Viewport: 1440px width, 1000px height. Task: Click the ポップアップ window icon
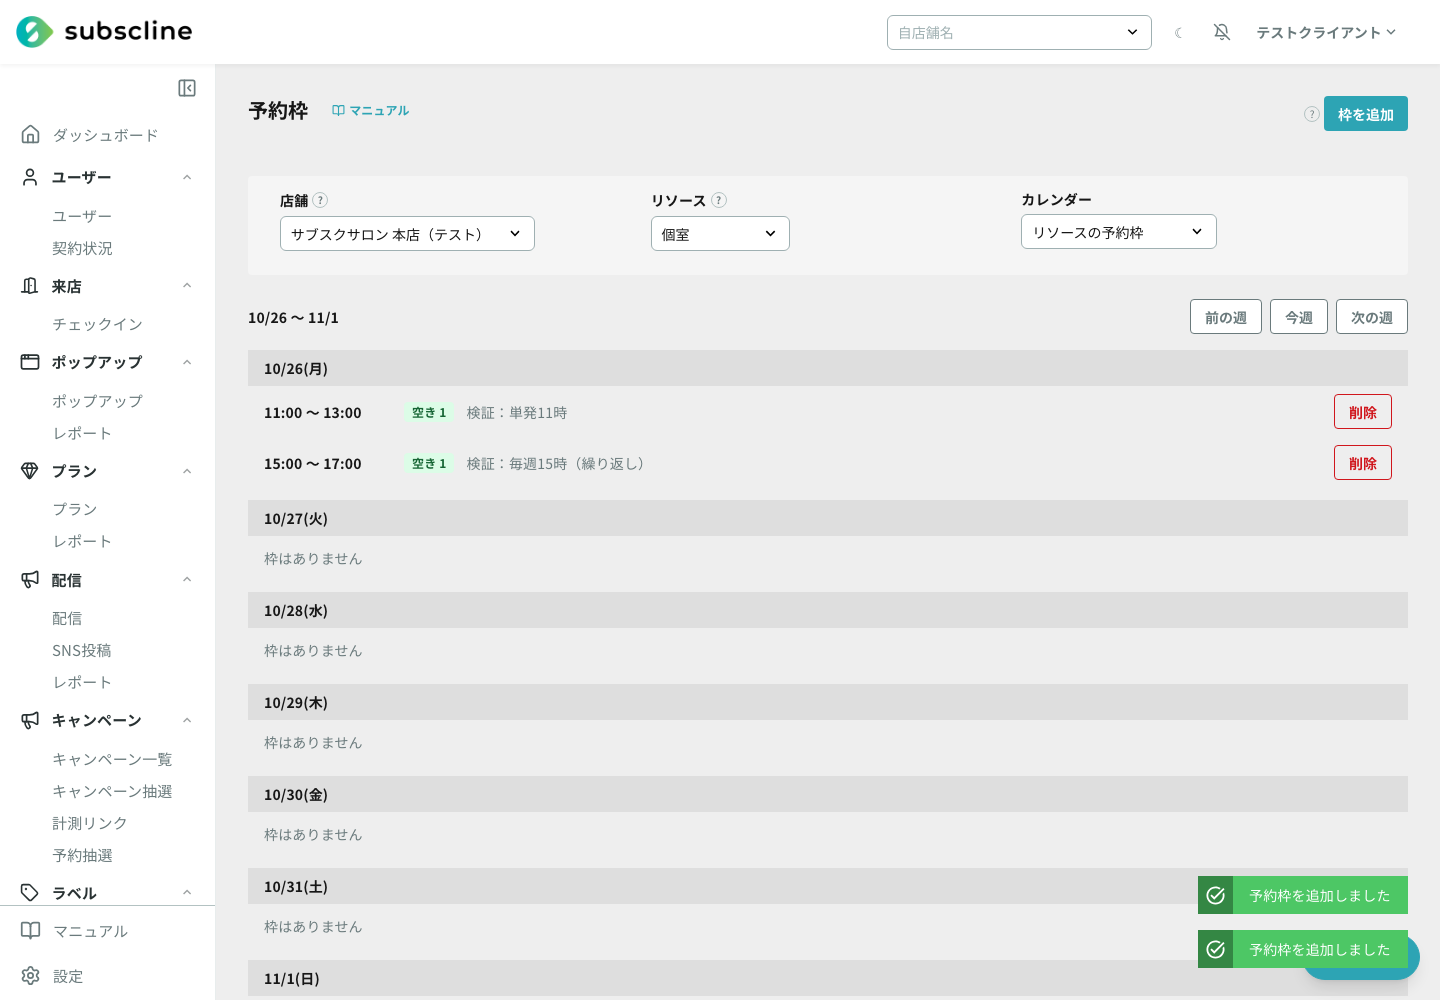[30, 362]
